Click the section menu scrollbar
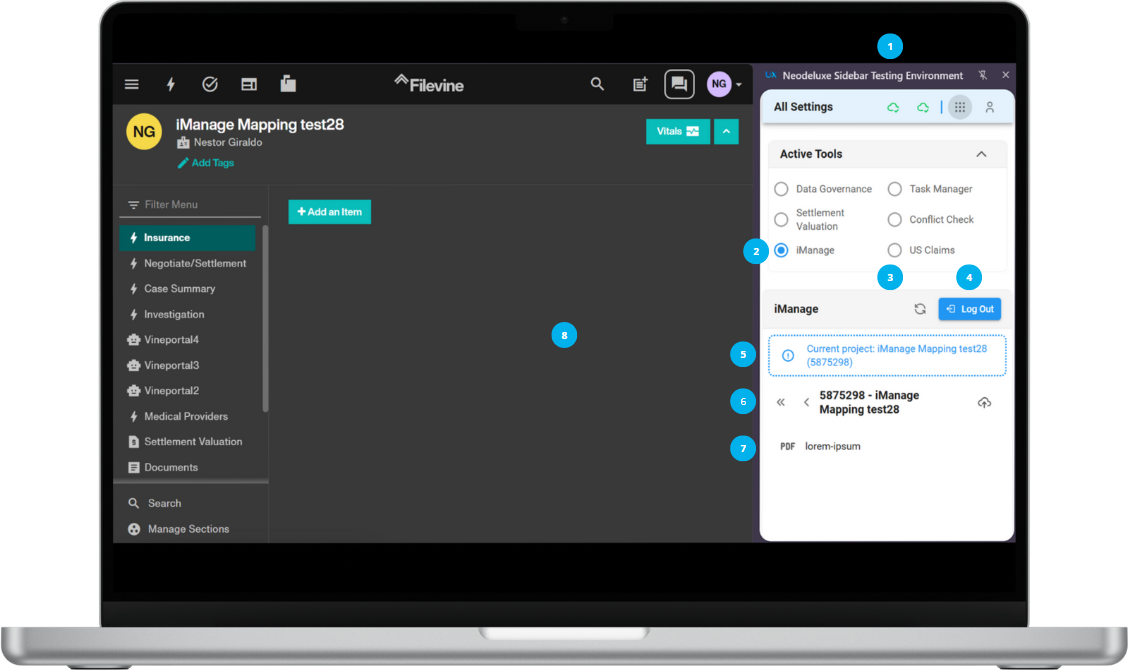1131x670 pixels. pyautogui.click(x=265, y=319)
